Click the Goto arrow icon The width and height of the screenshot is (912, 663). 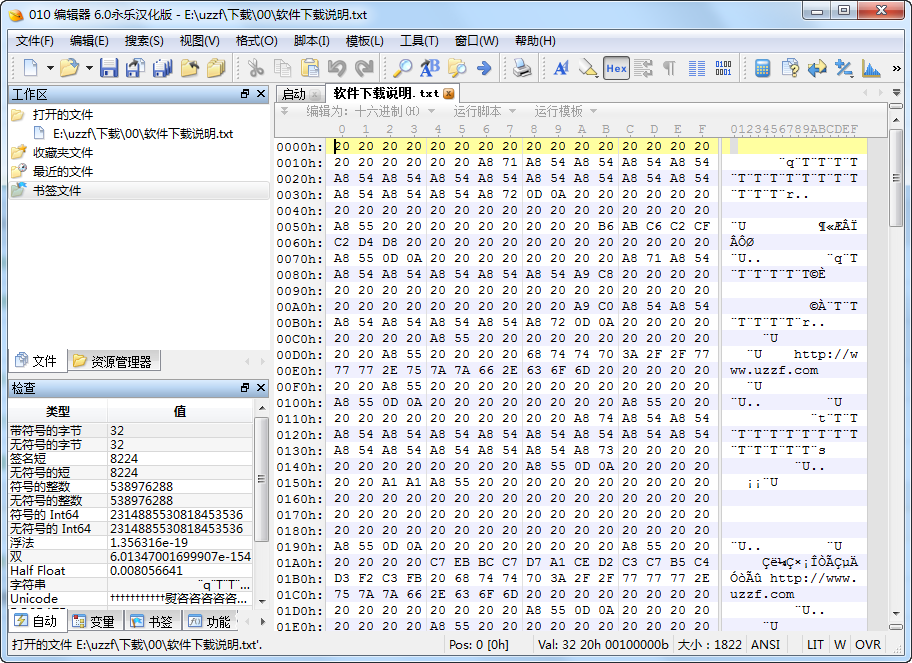tap(484, 68)
